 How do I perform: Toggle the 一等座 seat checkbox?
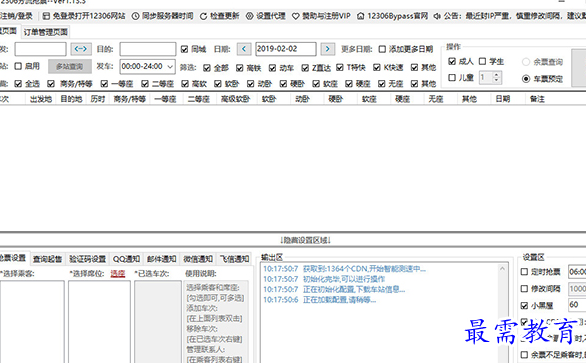pyautogui.click(x=104, y=84)
